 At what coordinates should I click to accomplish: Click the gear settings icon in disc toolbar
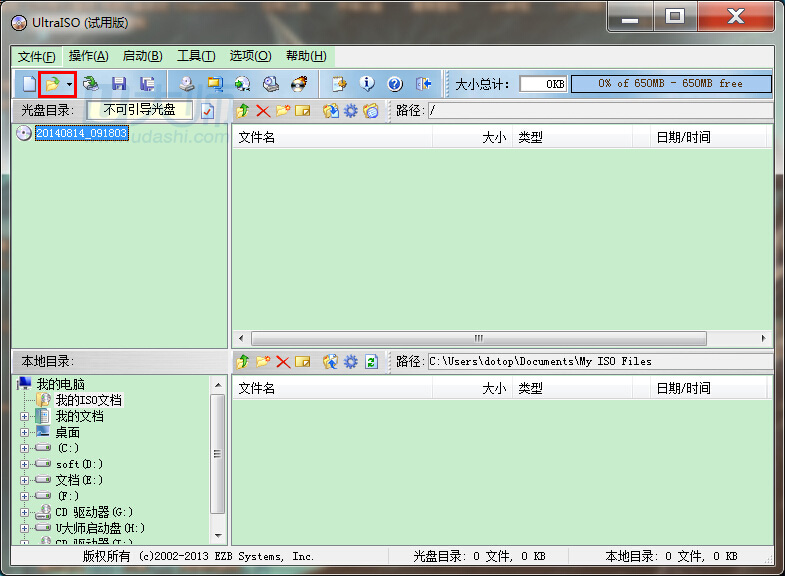(x=350, y=111)
